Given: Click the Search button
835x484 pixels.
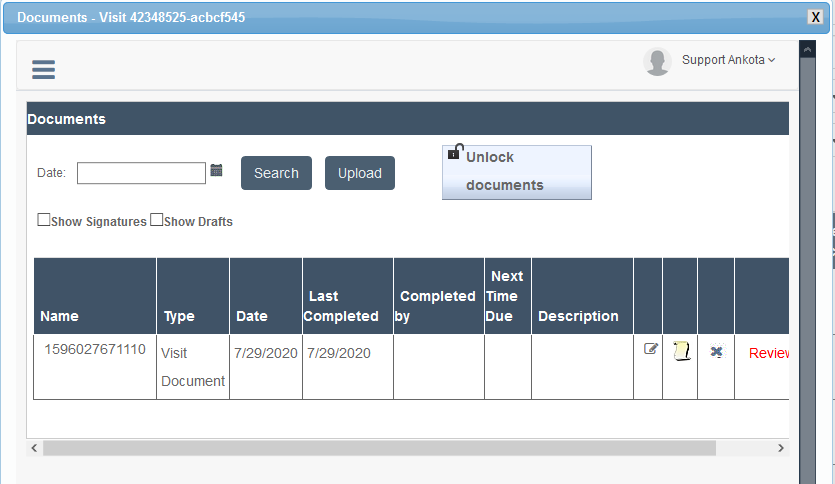Looking at the screenshot, I should [x=276, y=173].
